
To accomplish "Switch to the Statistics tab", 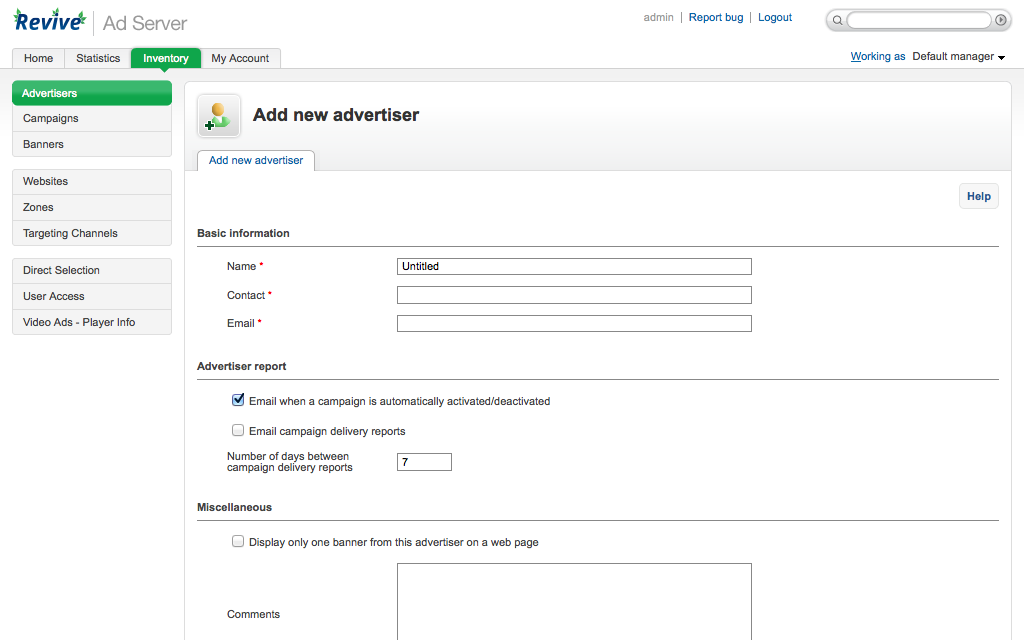I will click(97, 58).
